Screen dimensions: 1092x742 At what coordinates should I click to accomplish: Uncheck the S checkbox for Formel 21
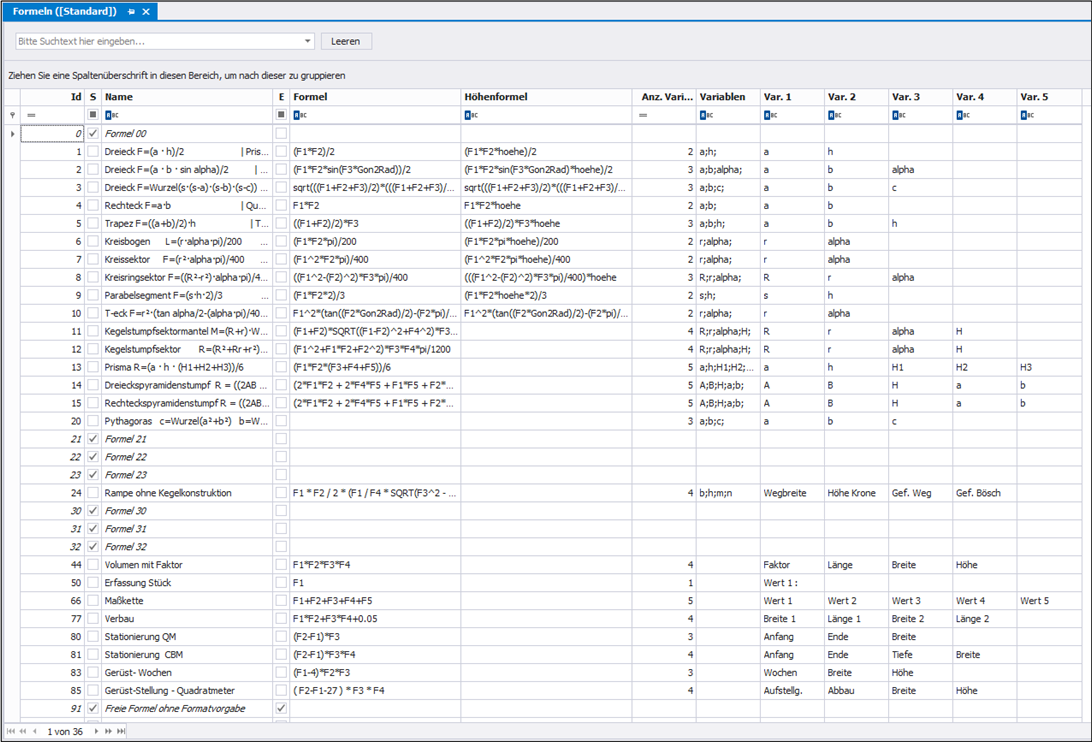click(93, 439)
